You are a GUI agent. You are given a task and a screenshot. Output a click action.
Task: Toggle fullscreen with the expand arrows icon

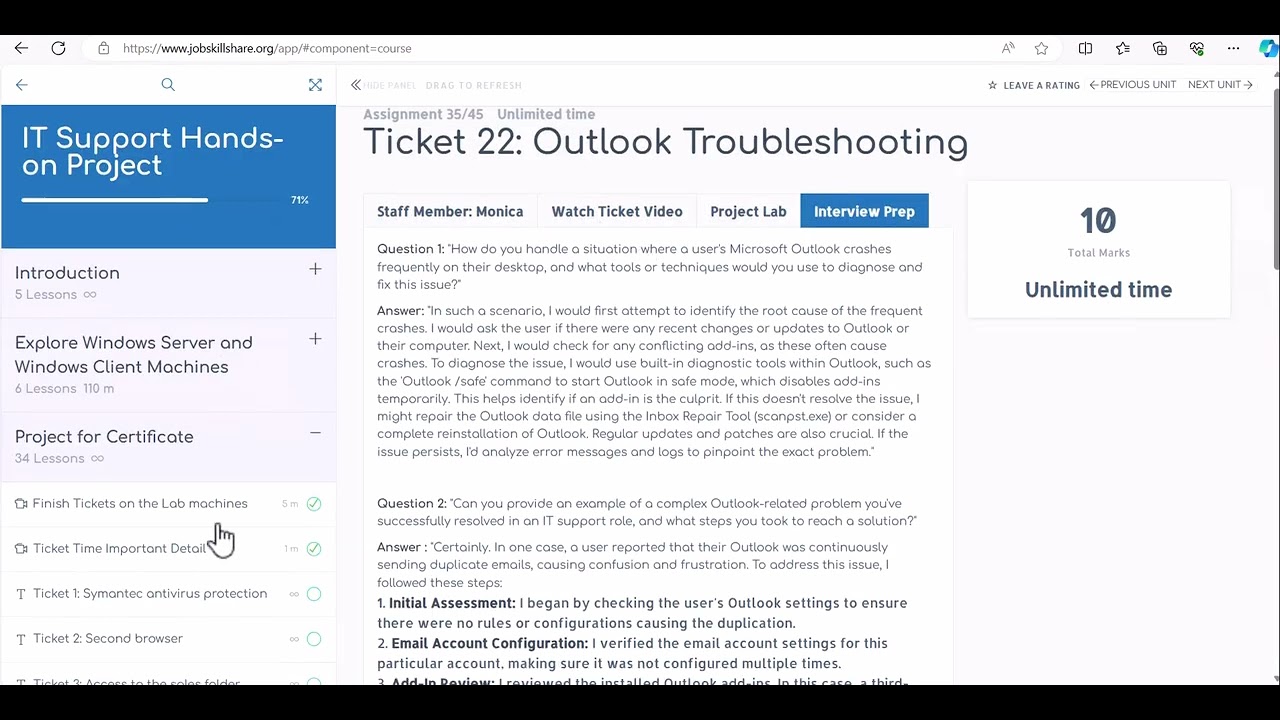coord(315,85)
